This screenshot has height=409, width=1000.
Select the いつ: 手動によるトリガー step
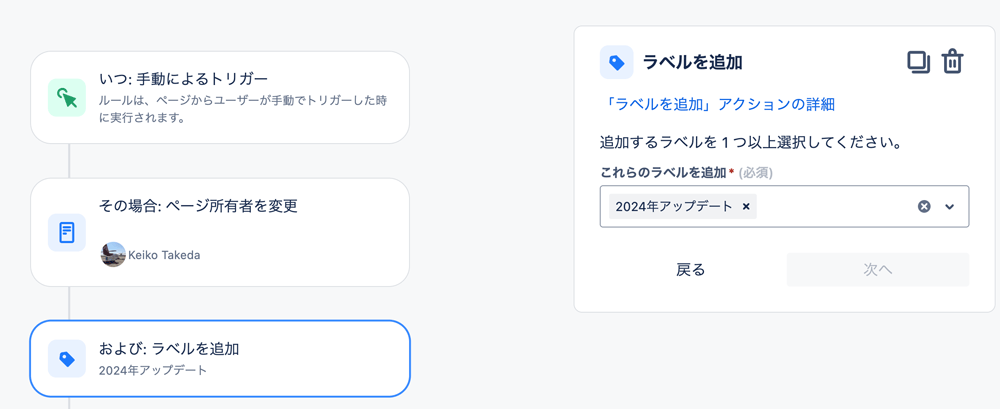(x=220, y=98)
